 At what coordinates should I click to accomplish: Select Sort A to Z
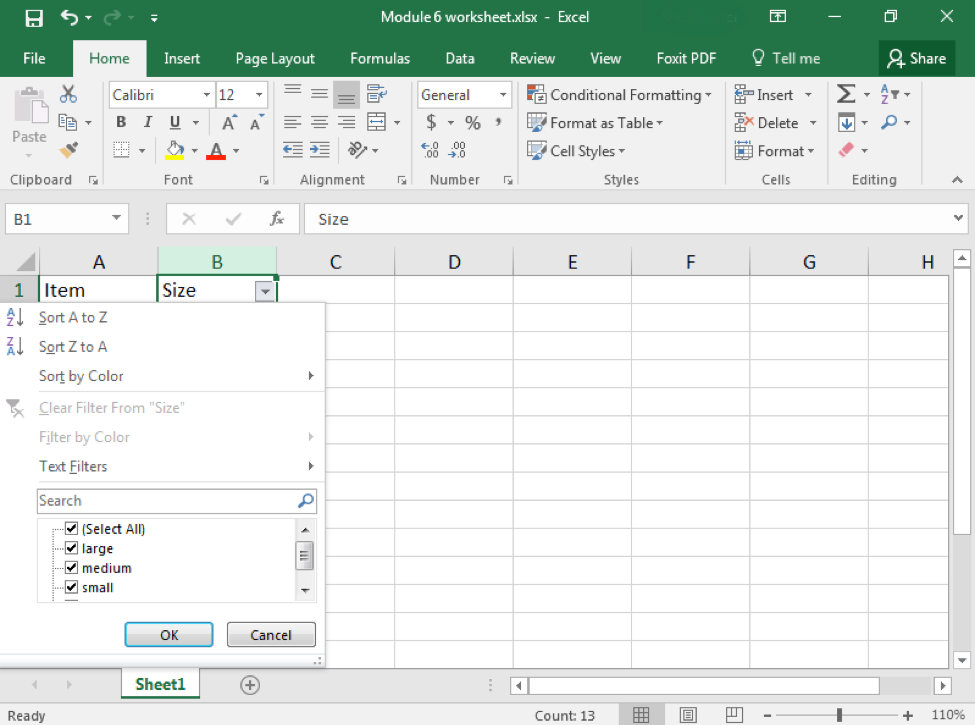click(72, 317)
